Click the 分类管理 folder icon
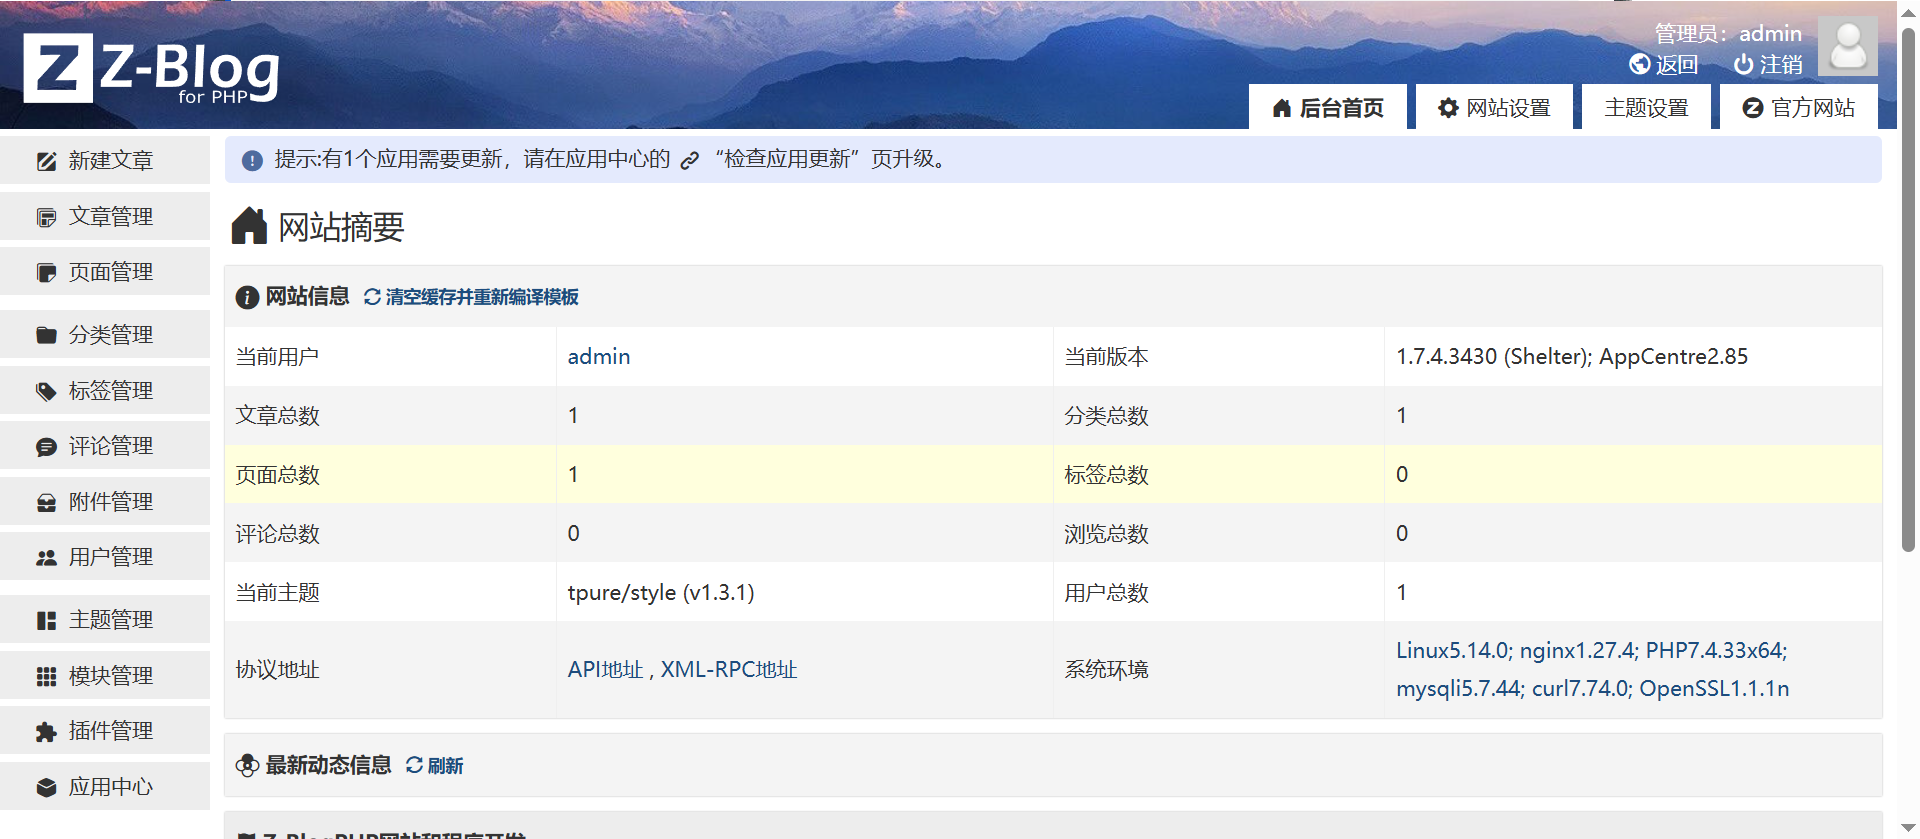The width and height of the screenshot is (1920, 839). point(46,335)
